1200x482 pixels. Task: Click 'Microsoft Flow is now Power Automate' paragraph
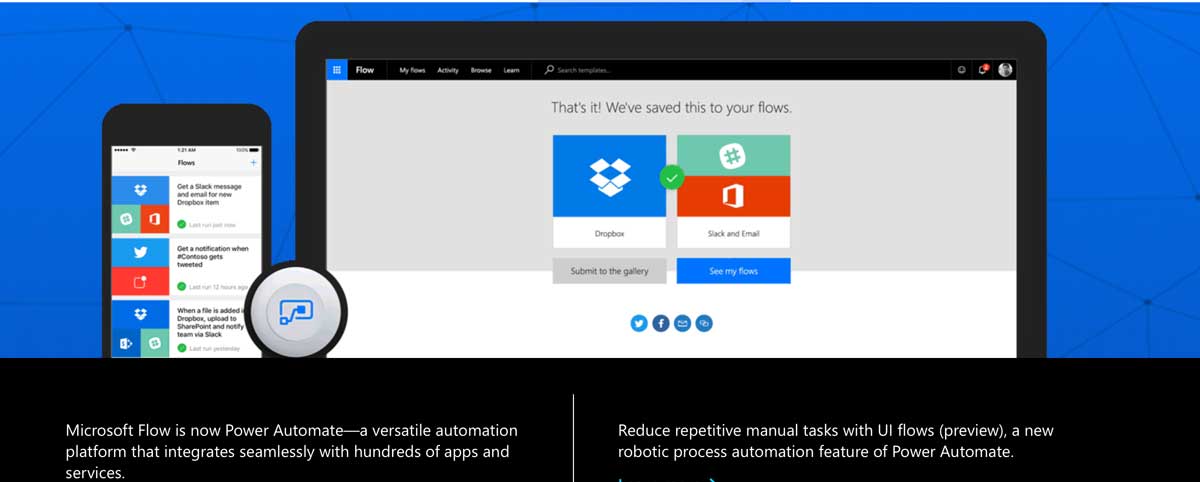tap(292, 451)
